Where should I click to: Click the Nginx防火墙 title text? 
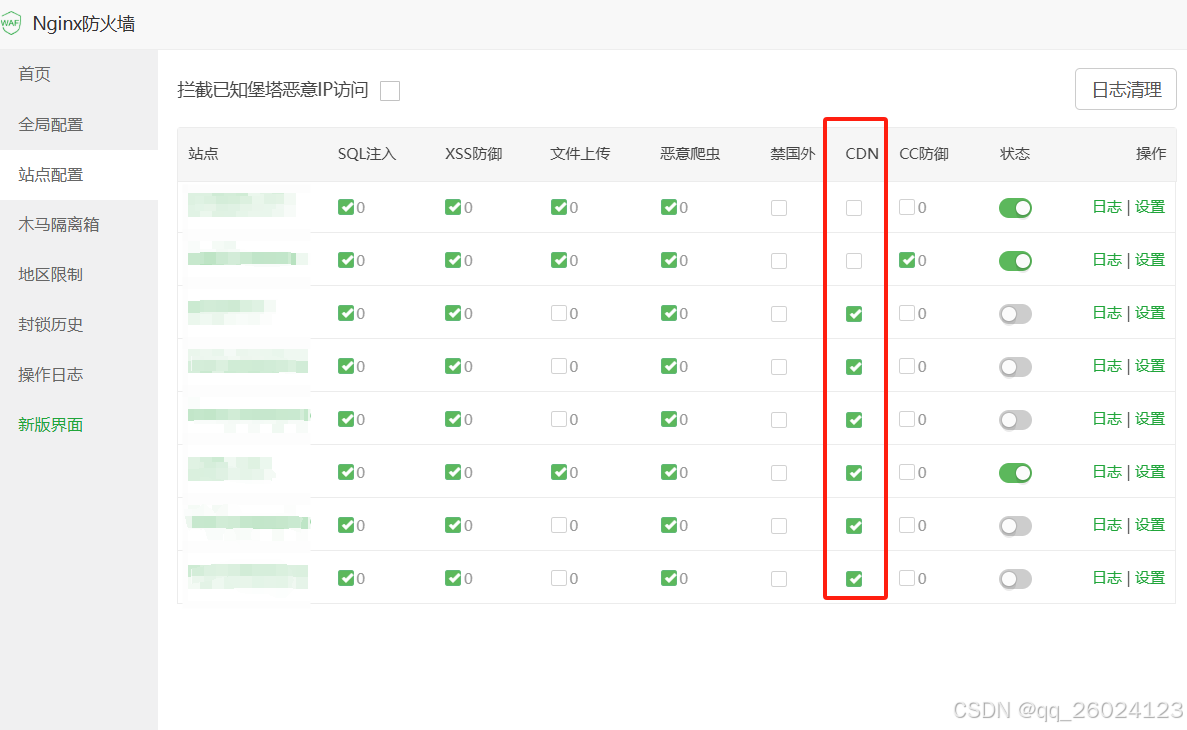(x=83, y=23)
